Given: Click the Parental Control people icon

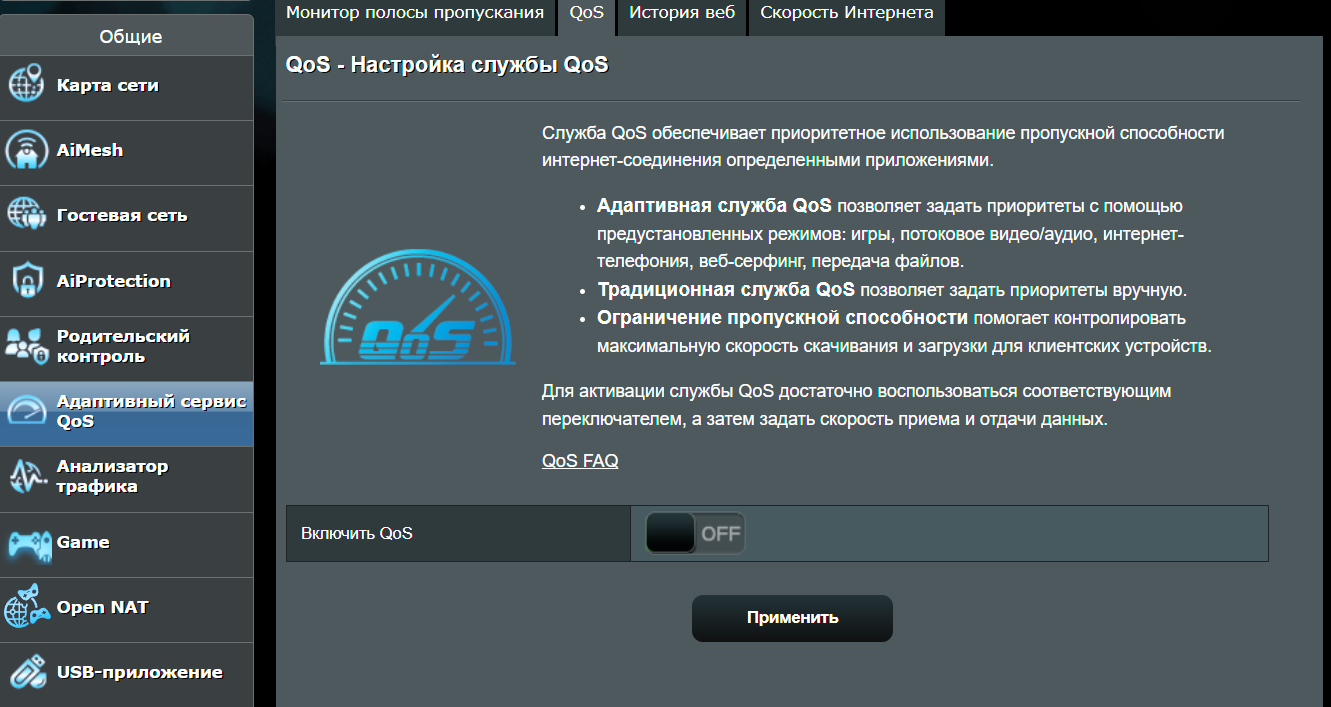Looking at the screenshot, I should (x=26, y=346).
